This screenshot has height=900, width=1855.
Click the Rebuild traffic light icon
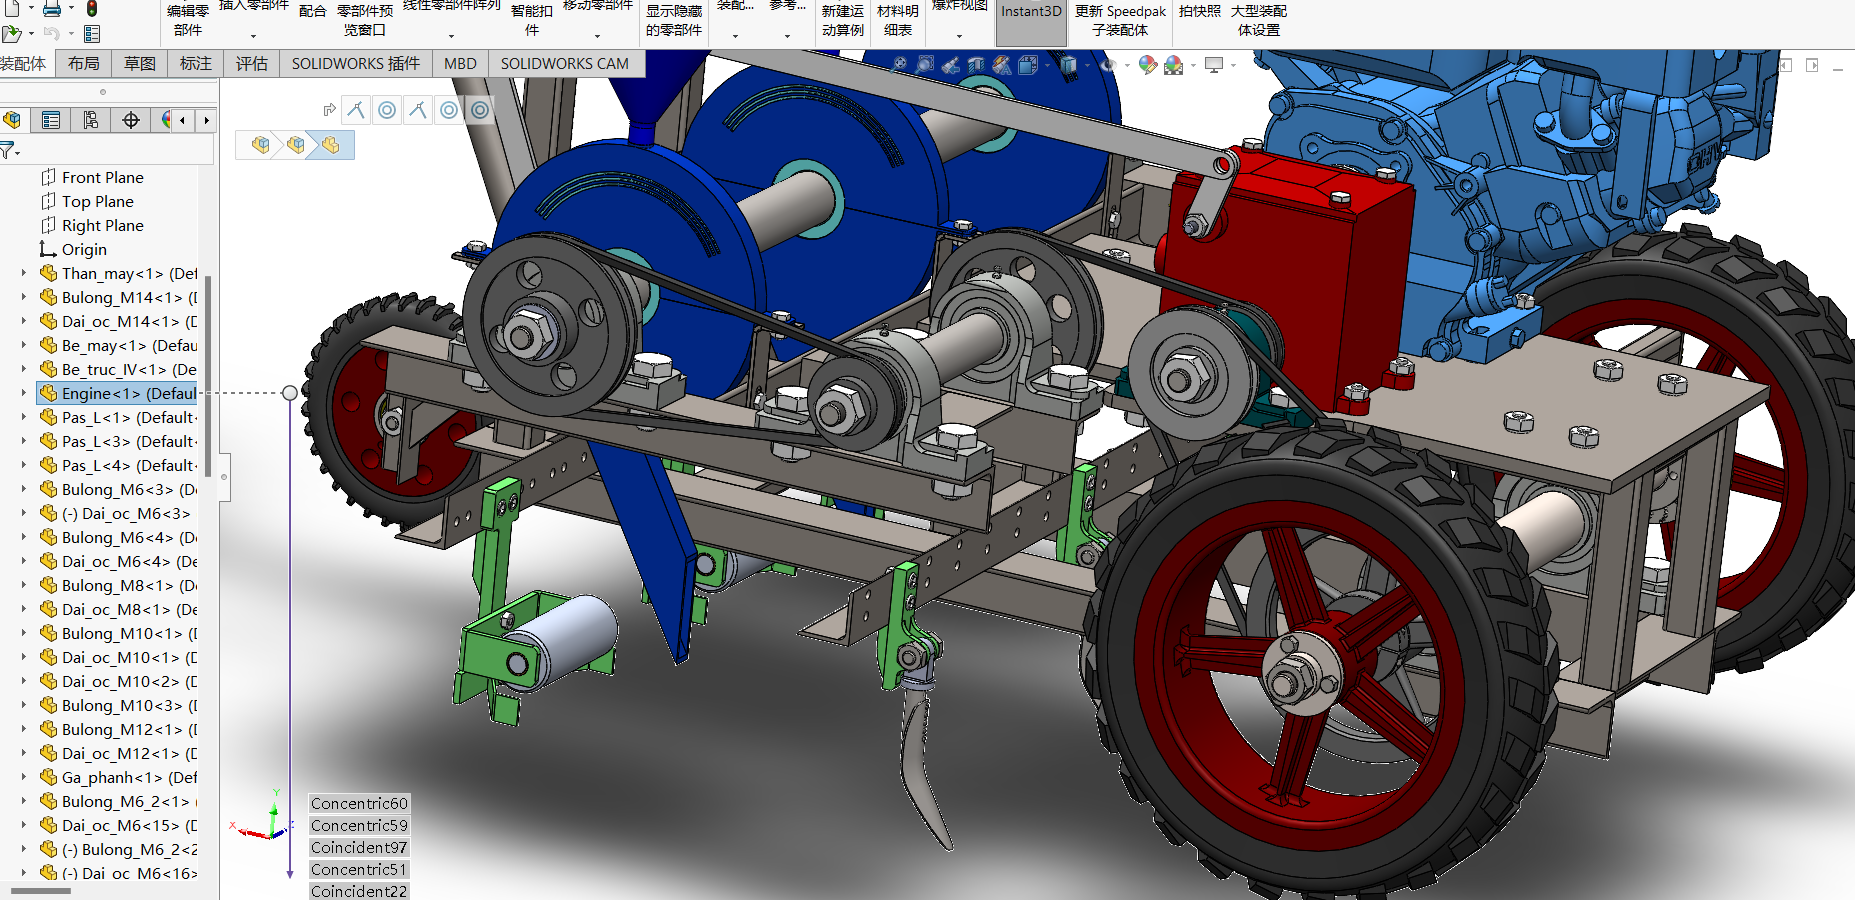click(x=92, y=9)
